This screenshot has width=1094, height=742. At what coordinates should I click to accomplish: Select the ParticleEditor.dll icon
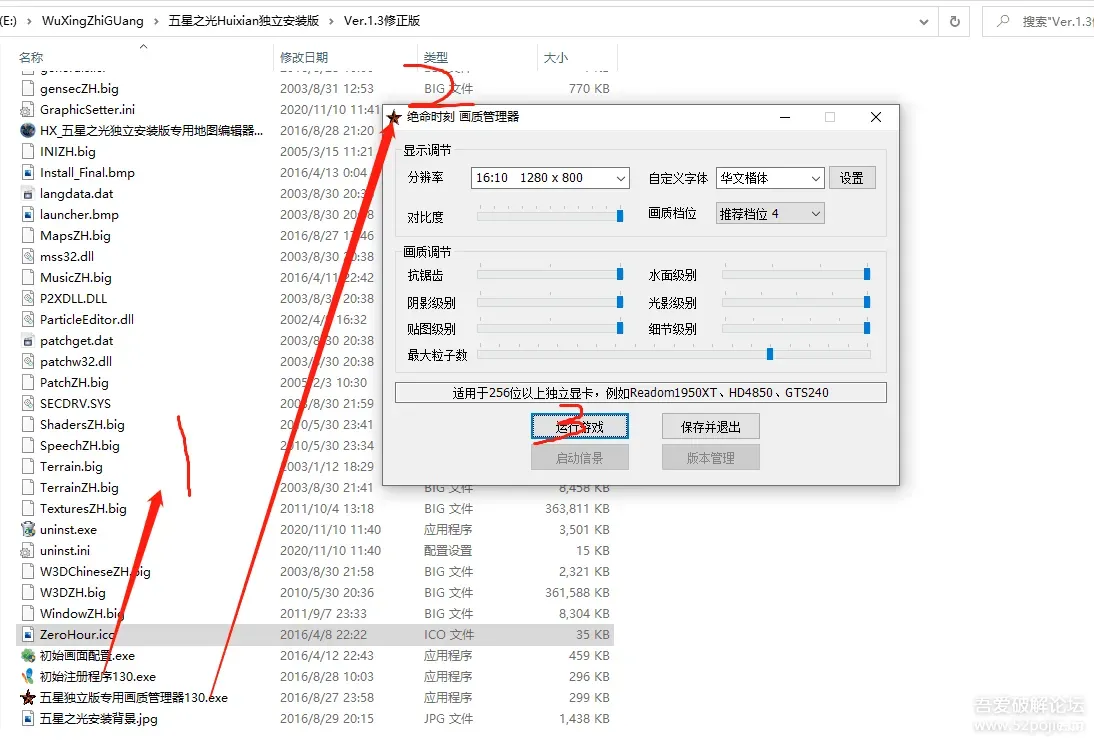tap(28, 320)
